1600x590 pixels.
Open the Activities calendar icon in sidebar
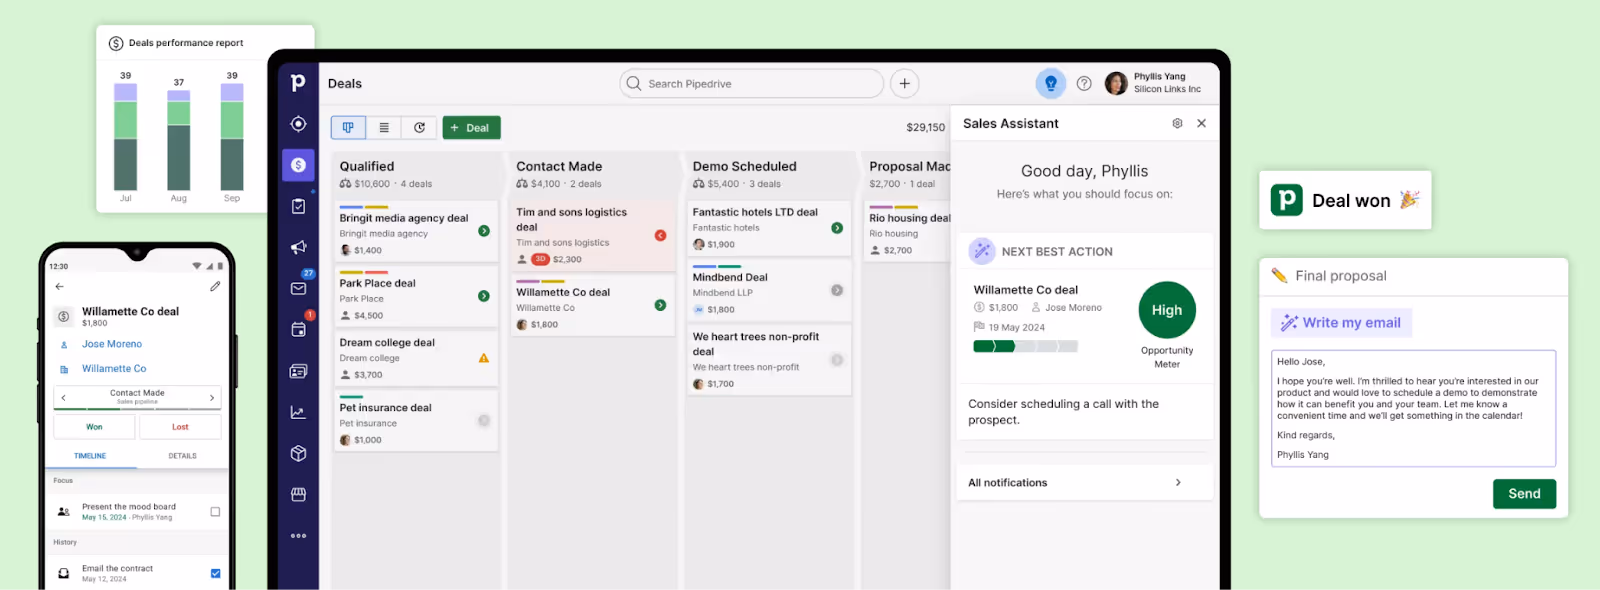coord(298,329)
